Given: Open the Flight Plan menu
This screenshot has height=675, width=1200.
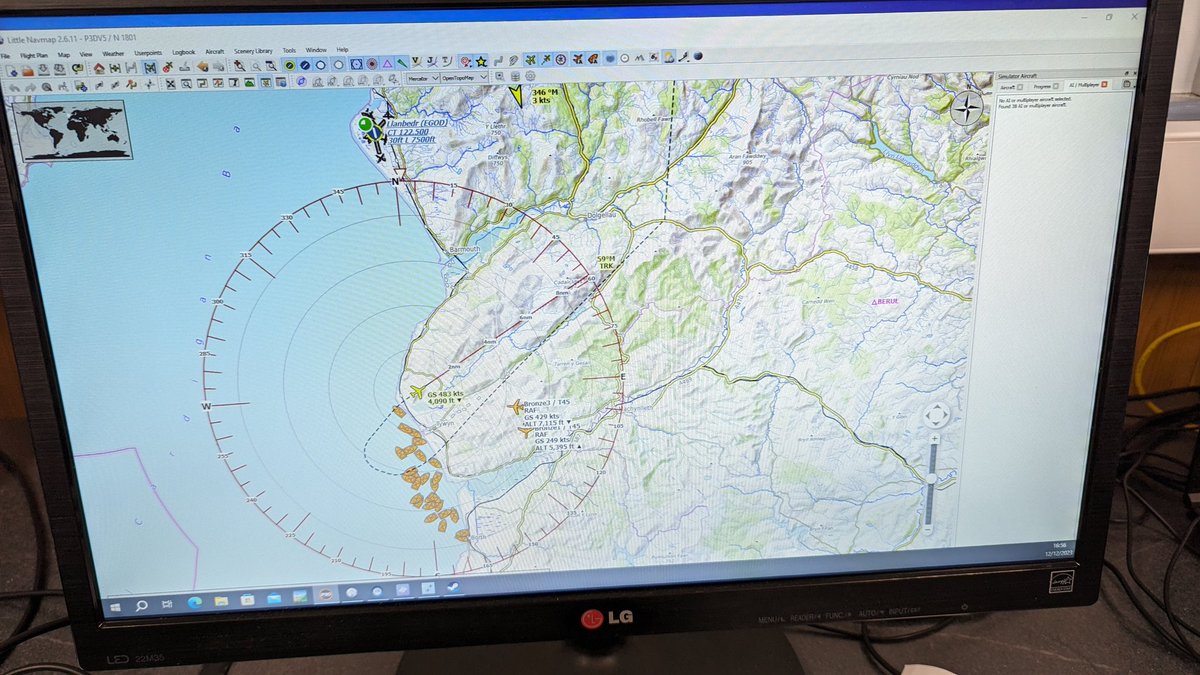Looking at the screenshot, I should (34, 55).
